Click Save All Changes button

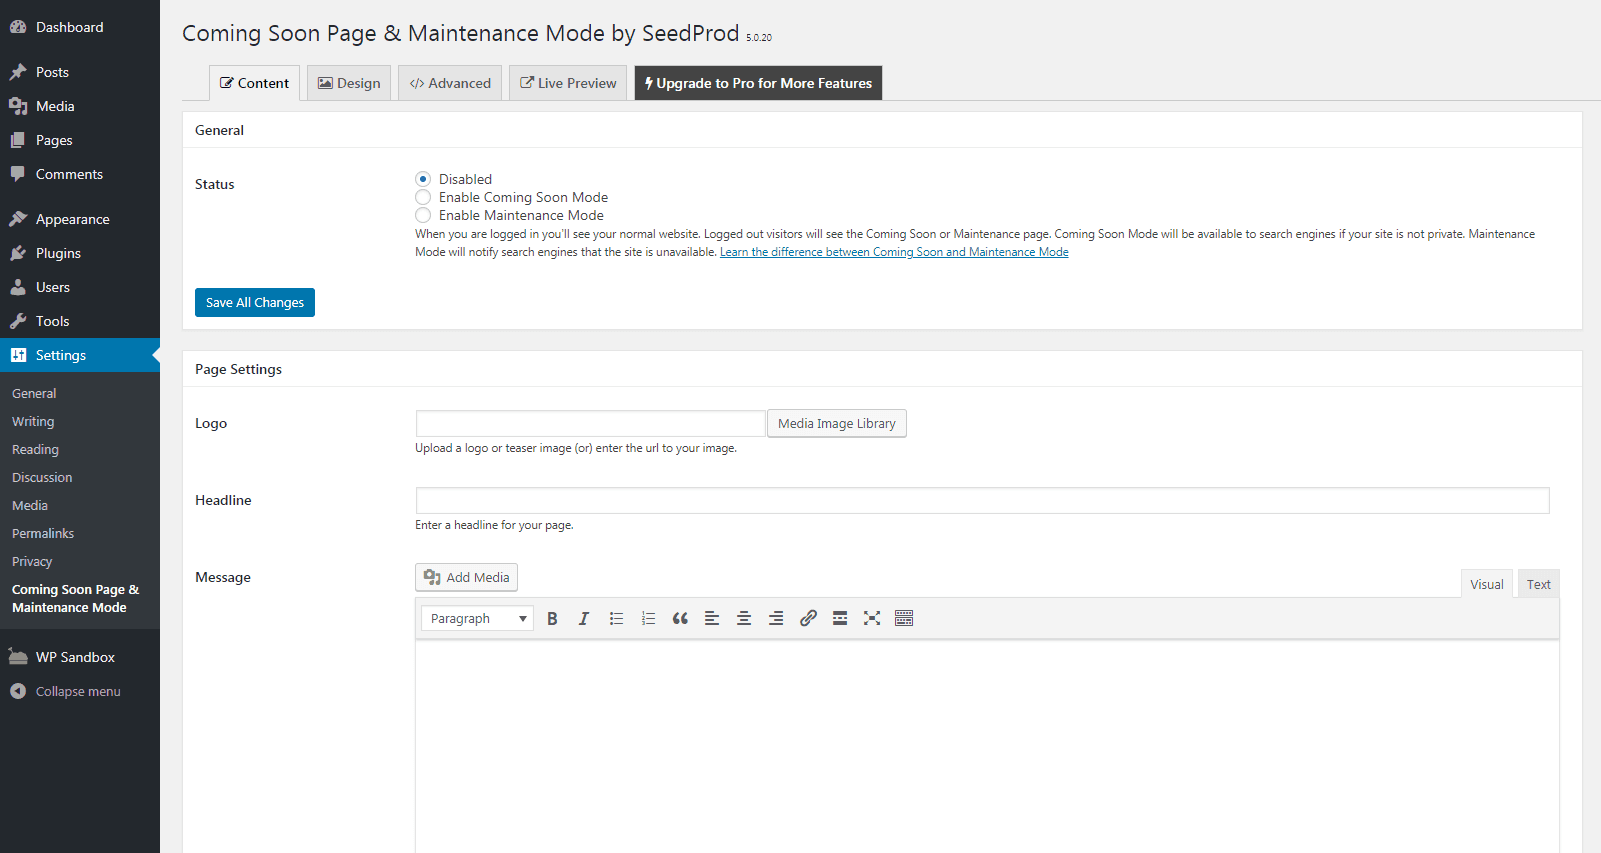click(x=255, y=302)
